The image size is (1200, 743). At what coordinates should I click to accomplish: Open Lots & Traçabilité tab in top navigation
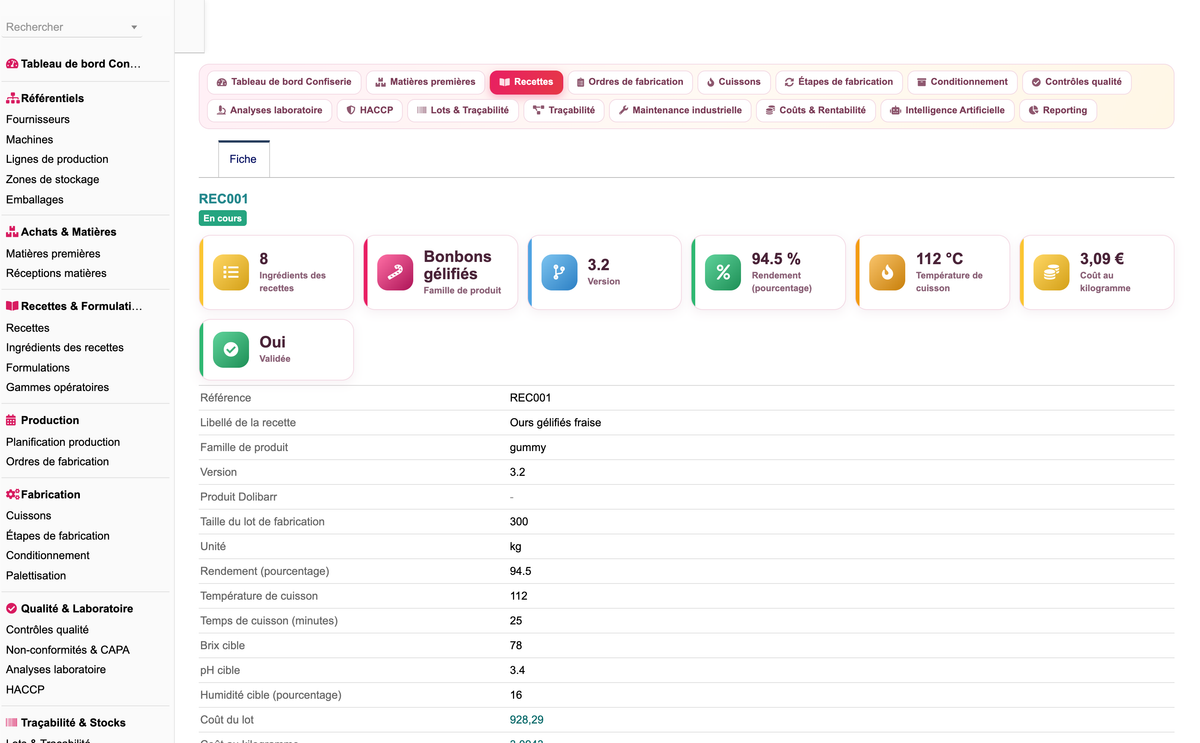coord(463,110)
